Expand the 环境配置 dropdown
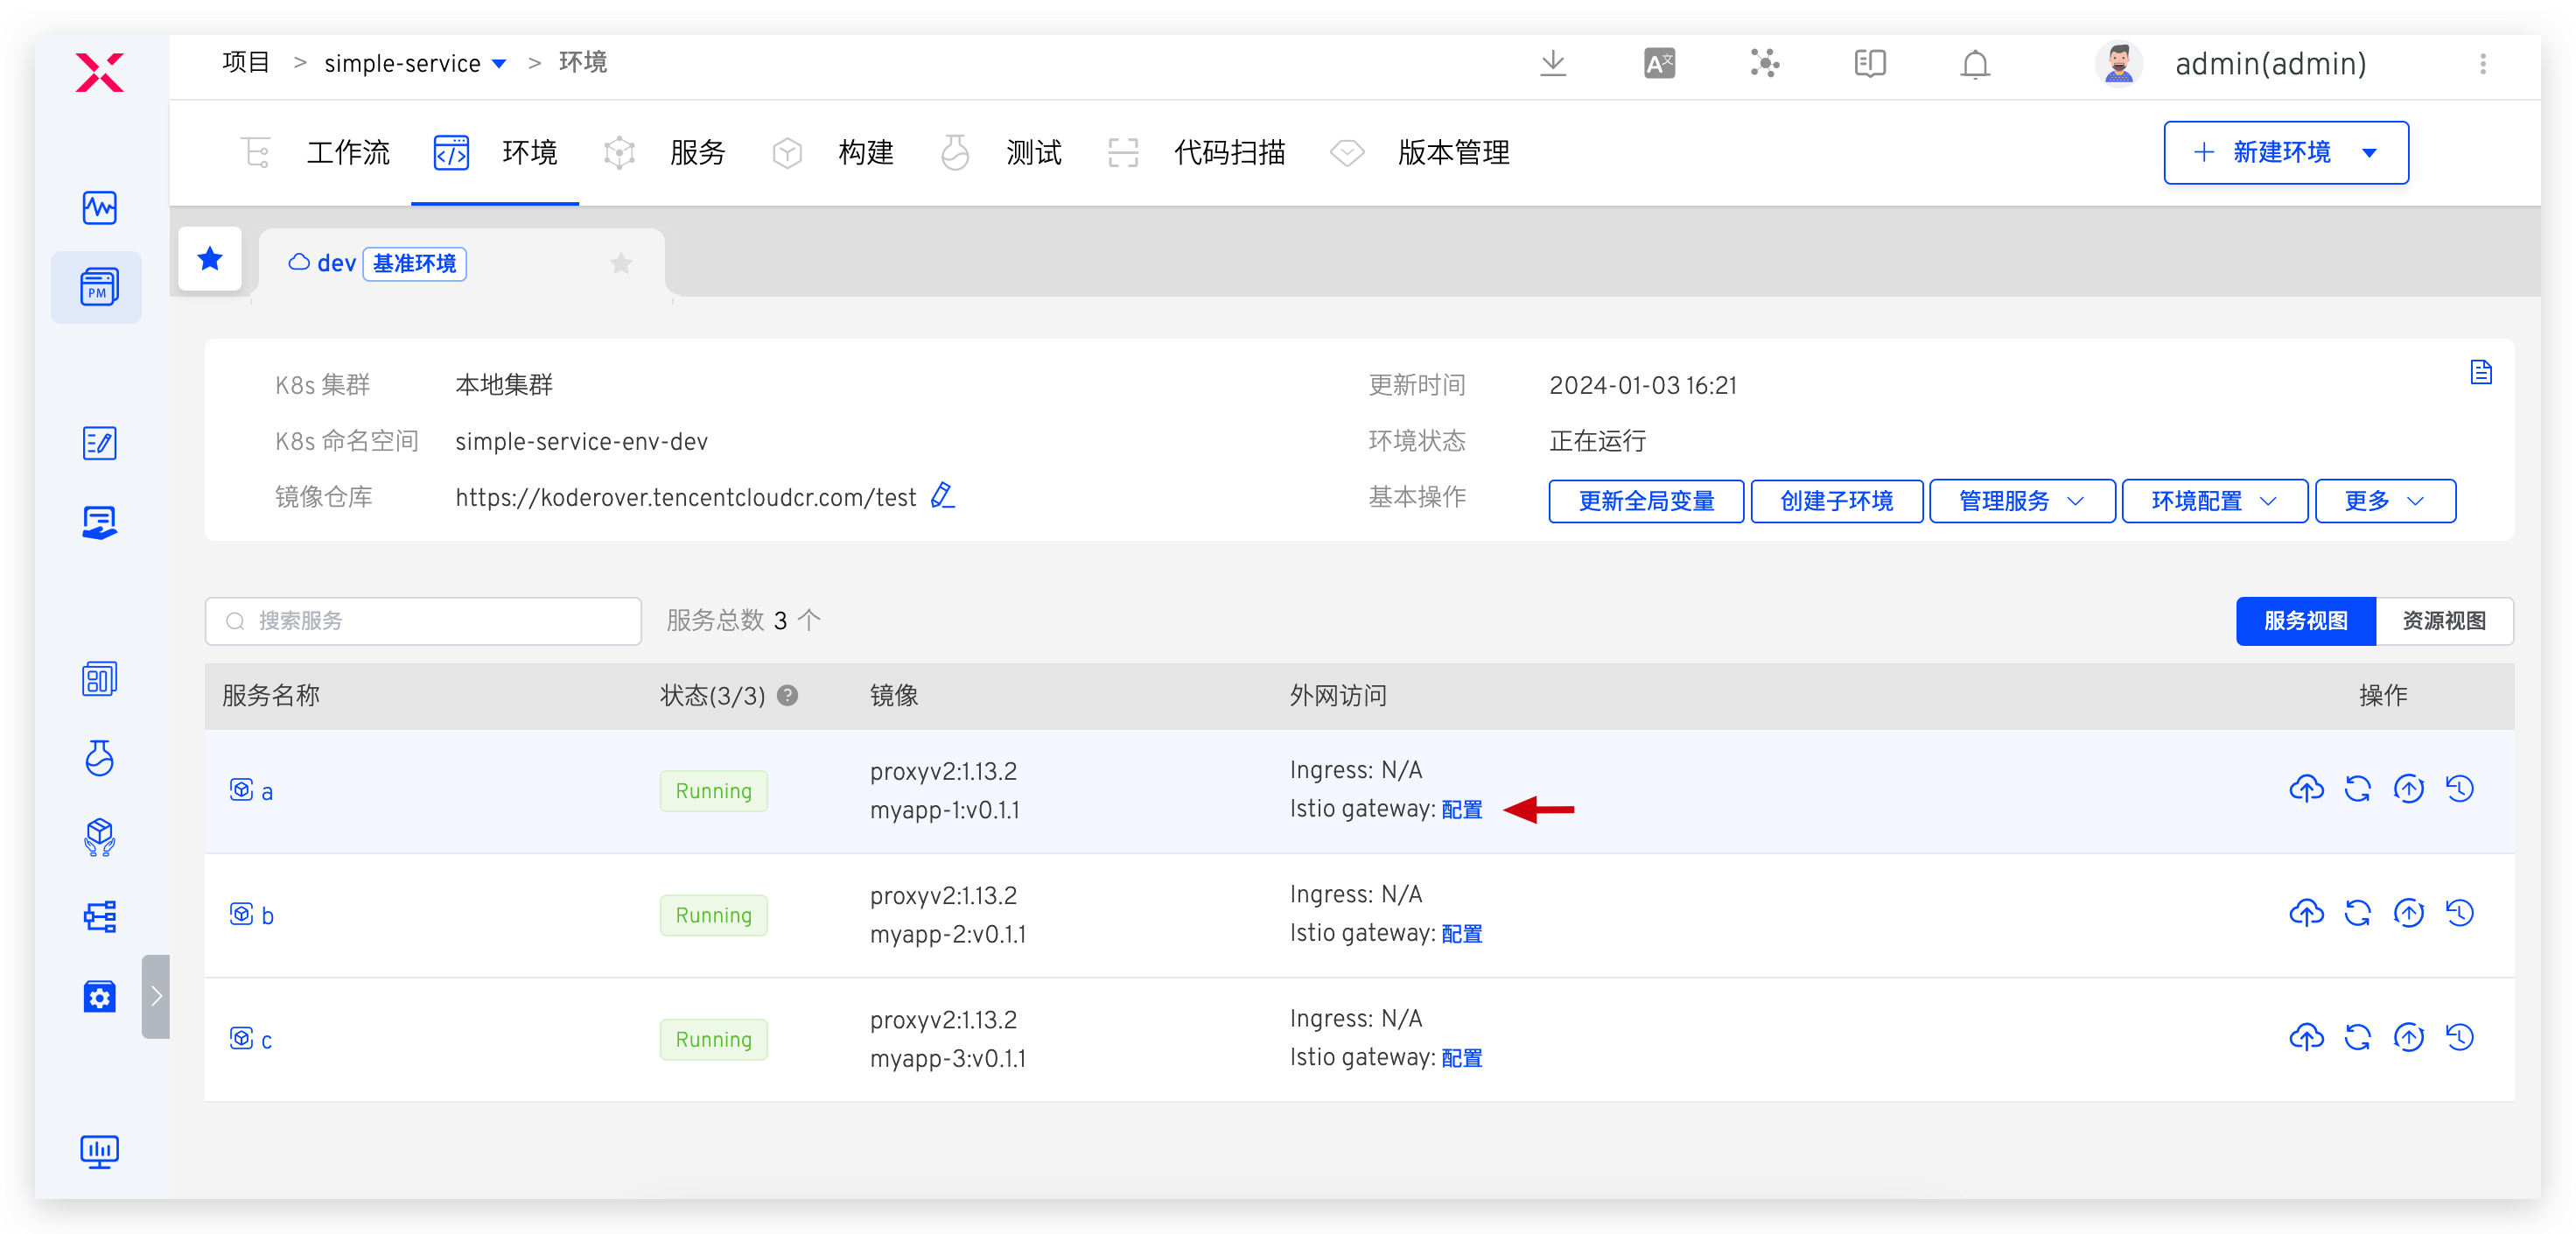 [2213, 501]
